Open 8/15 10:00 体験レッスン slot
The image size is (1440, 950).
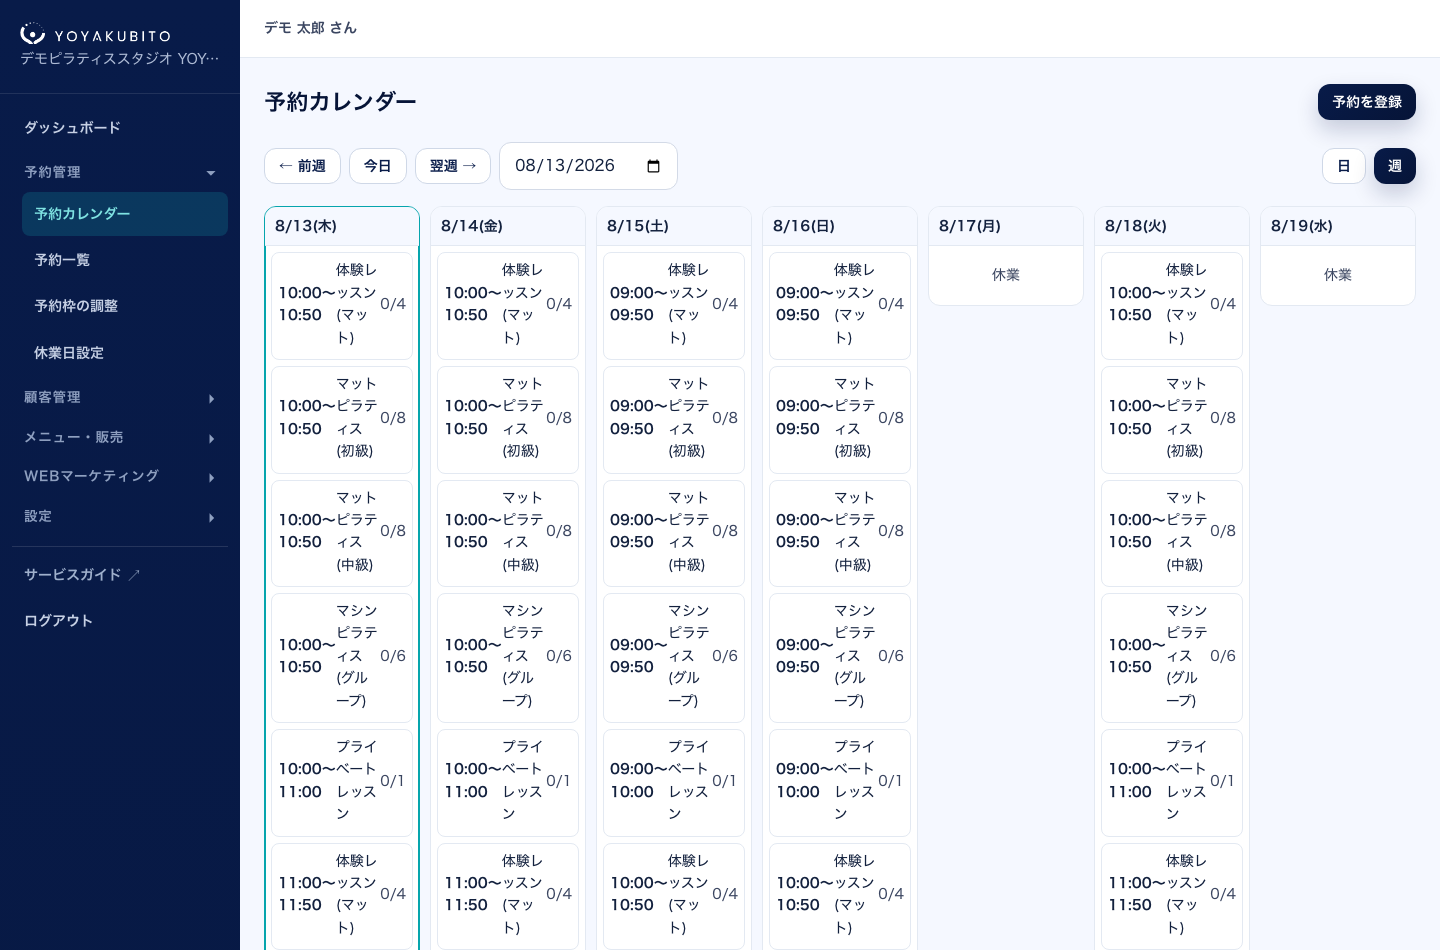pyautogui.click(x=674, y=896)
